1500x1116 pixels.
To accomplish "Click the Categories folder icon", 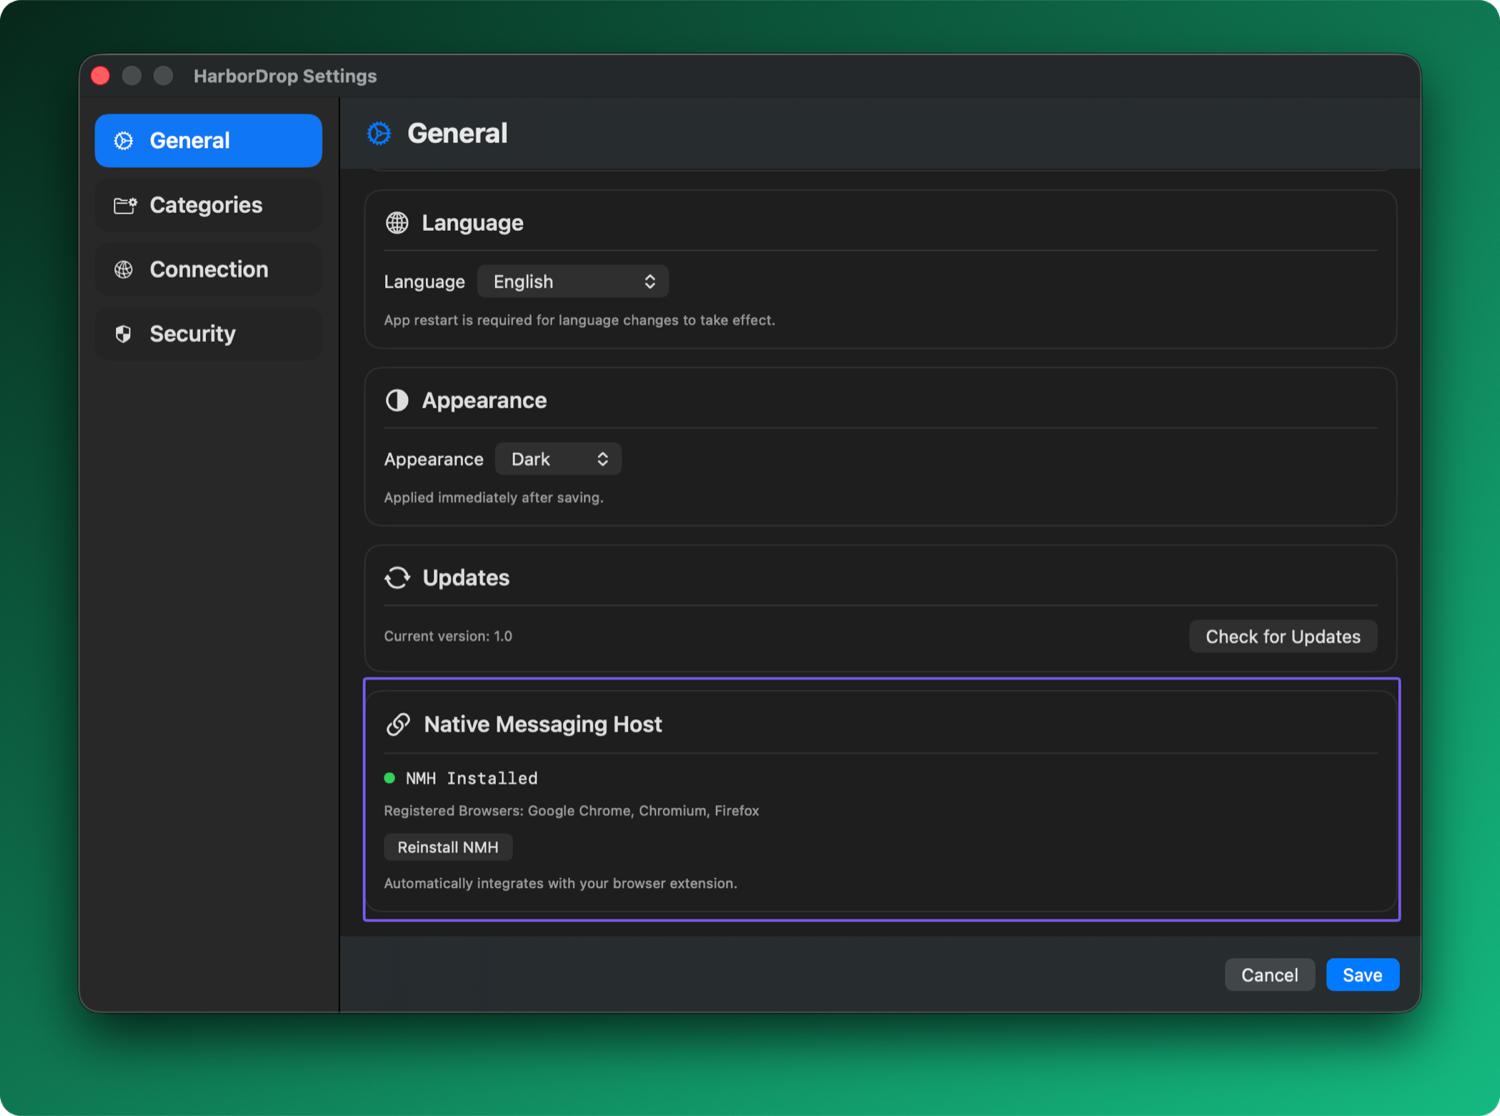I will pos(125,205).
